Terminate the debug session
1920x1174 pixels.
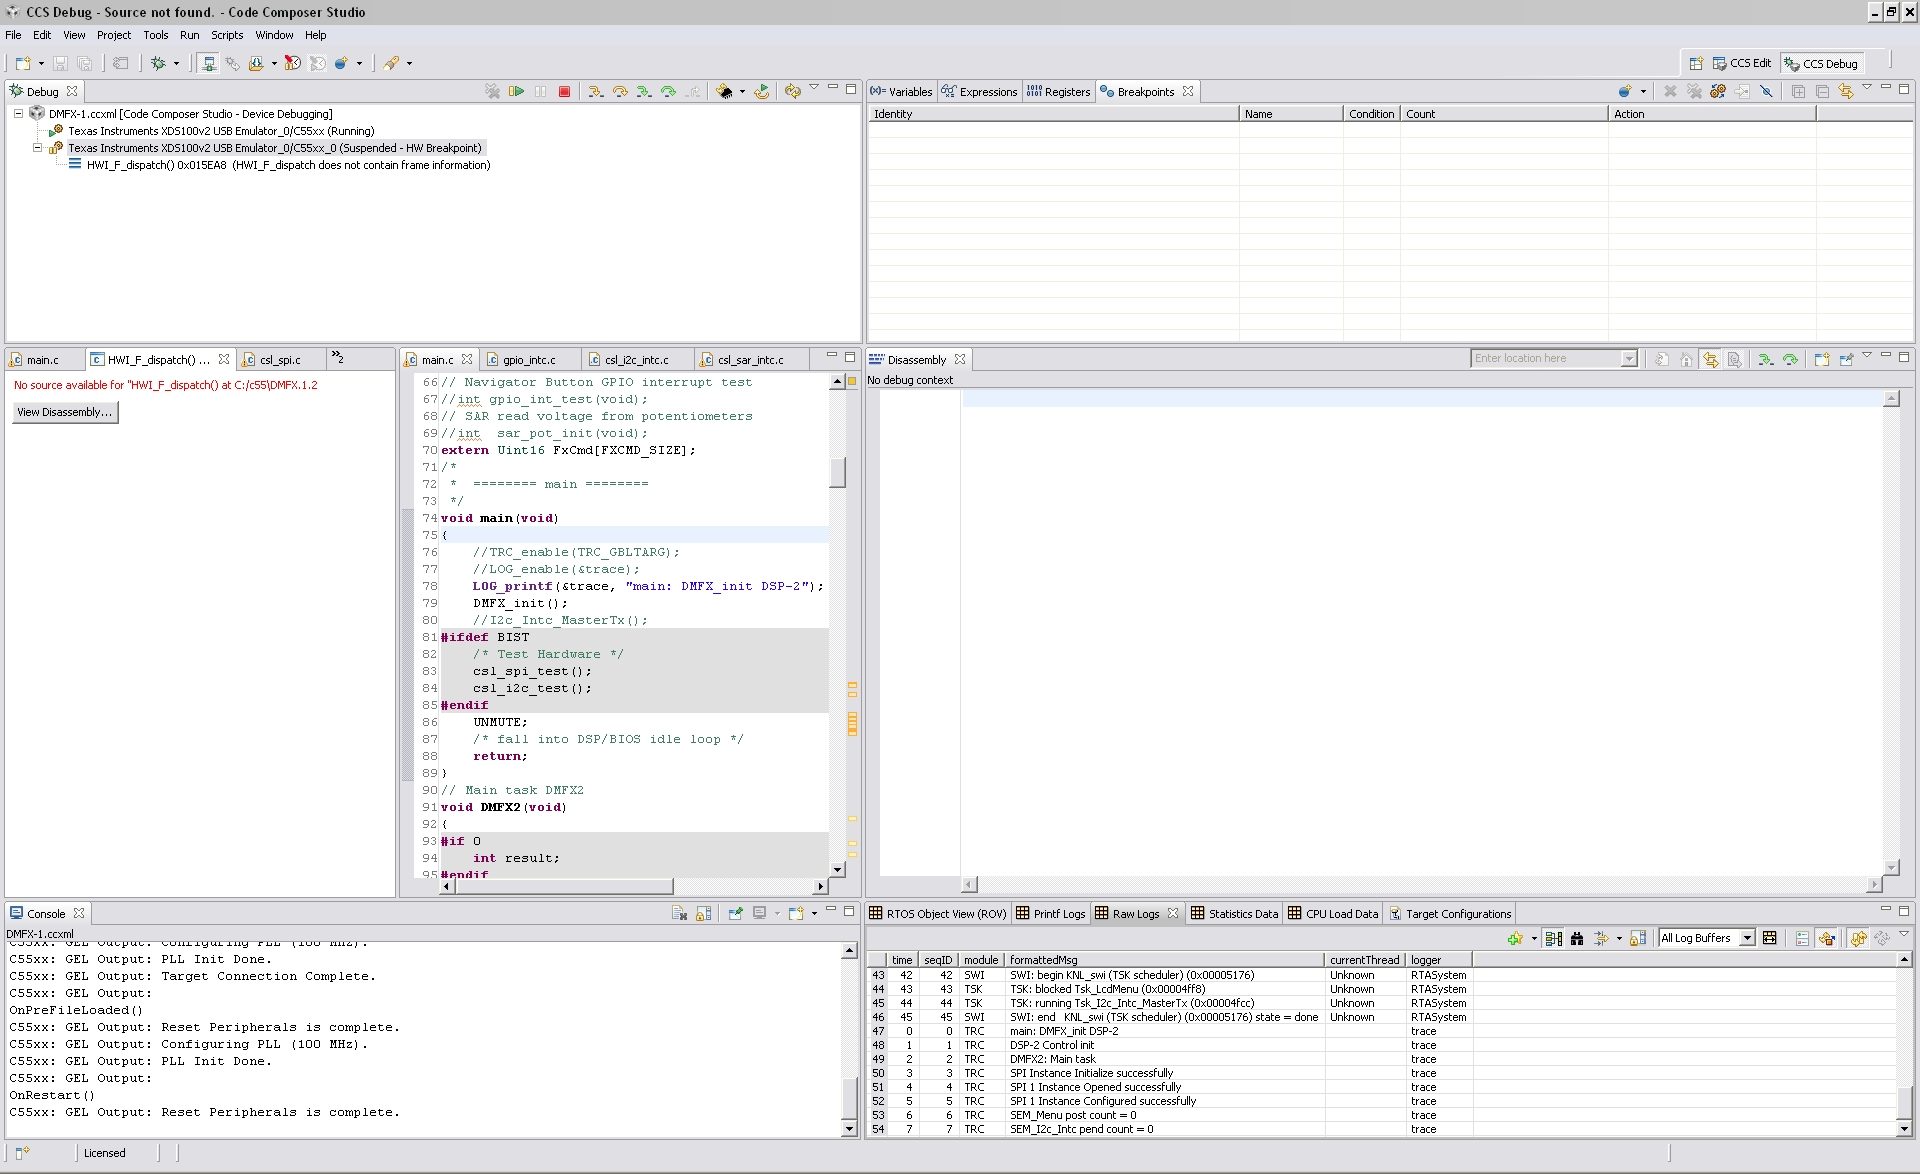tap(564, 90)
